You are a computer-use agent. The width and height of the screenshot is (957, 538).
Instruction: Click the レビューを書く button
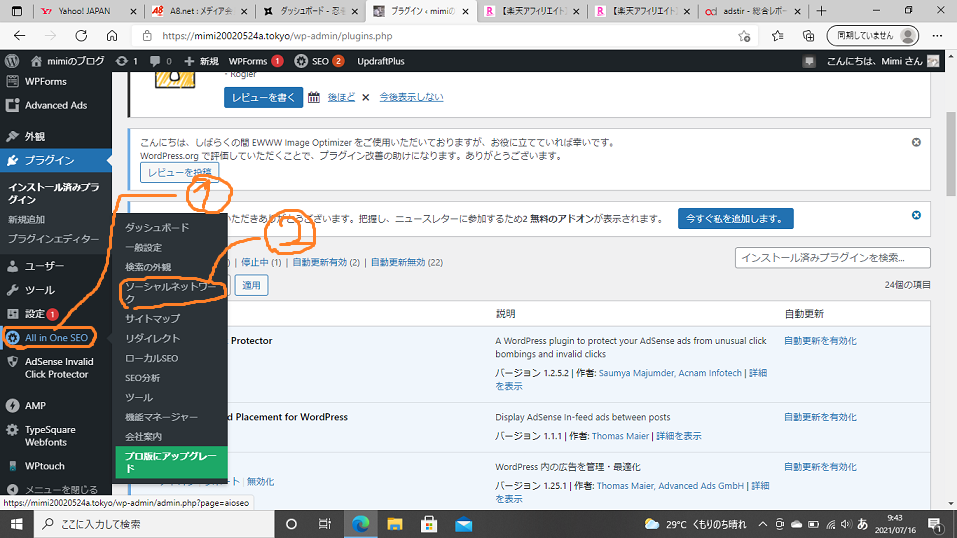pyautogui.click(x=263, y=97)
